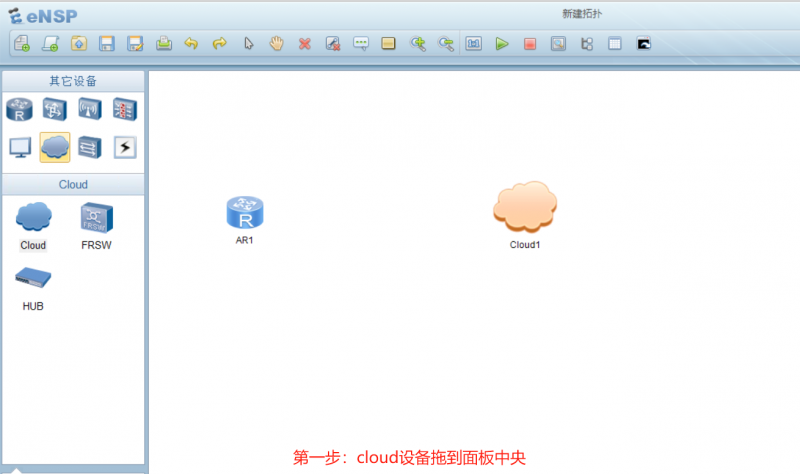The height and width of the screenshot is (474, 800).
Task: Redo the last action
Action: pos(219,44)
